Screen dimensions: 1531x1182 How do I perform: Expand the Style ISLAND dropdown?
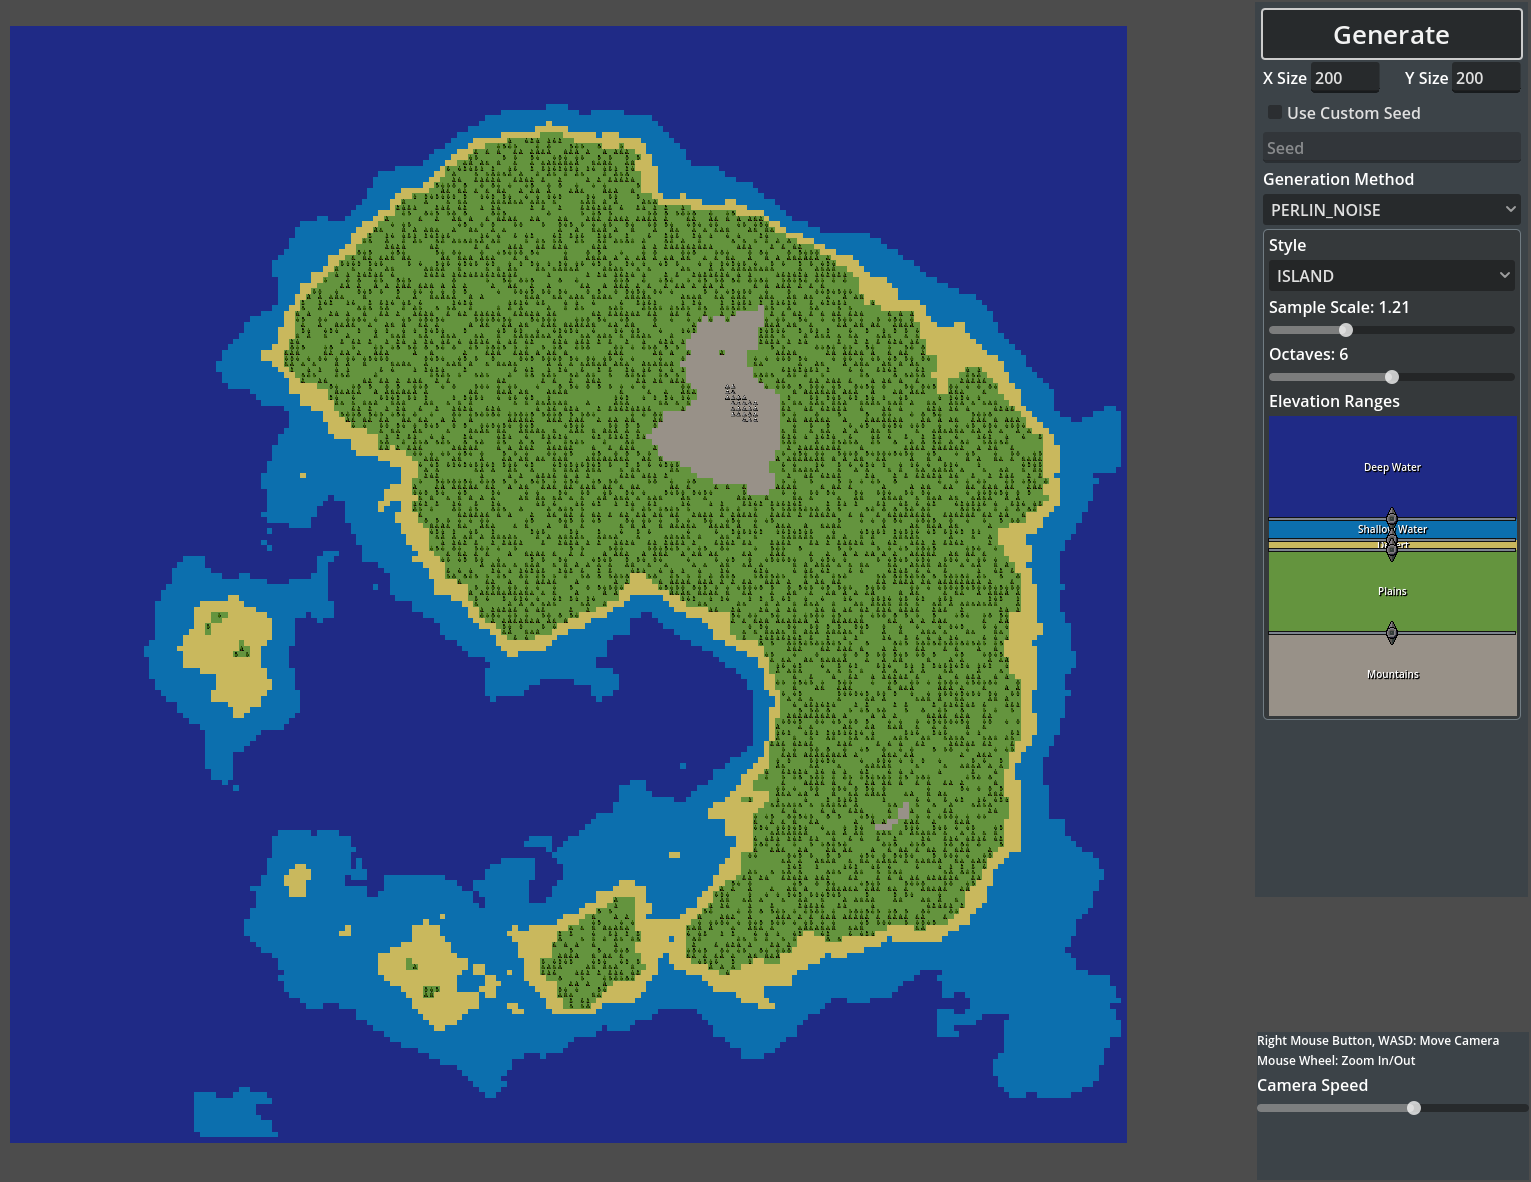pyautogui.click(x=1390, y=276)
